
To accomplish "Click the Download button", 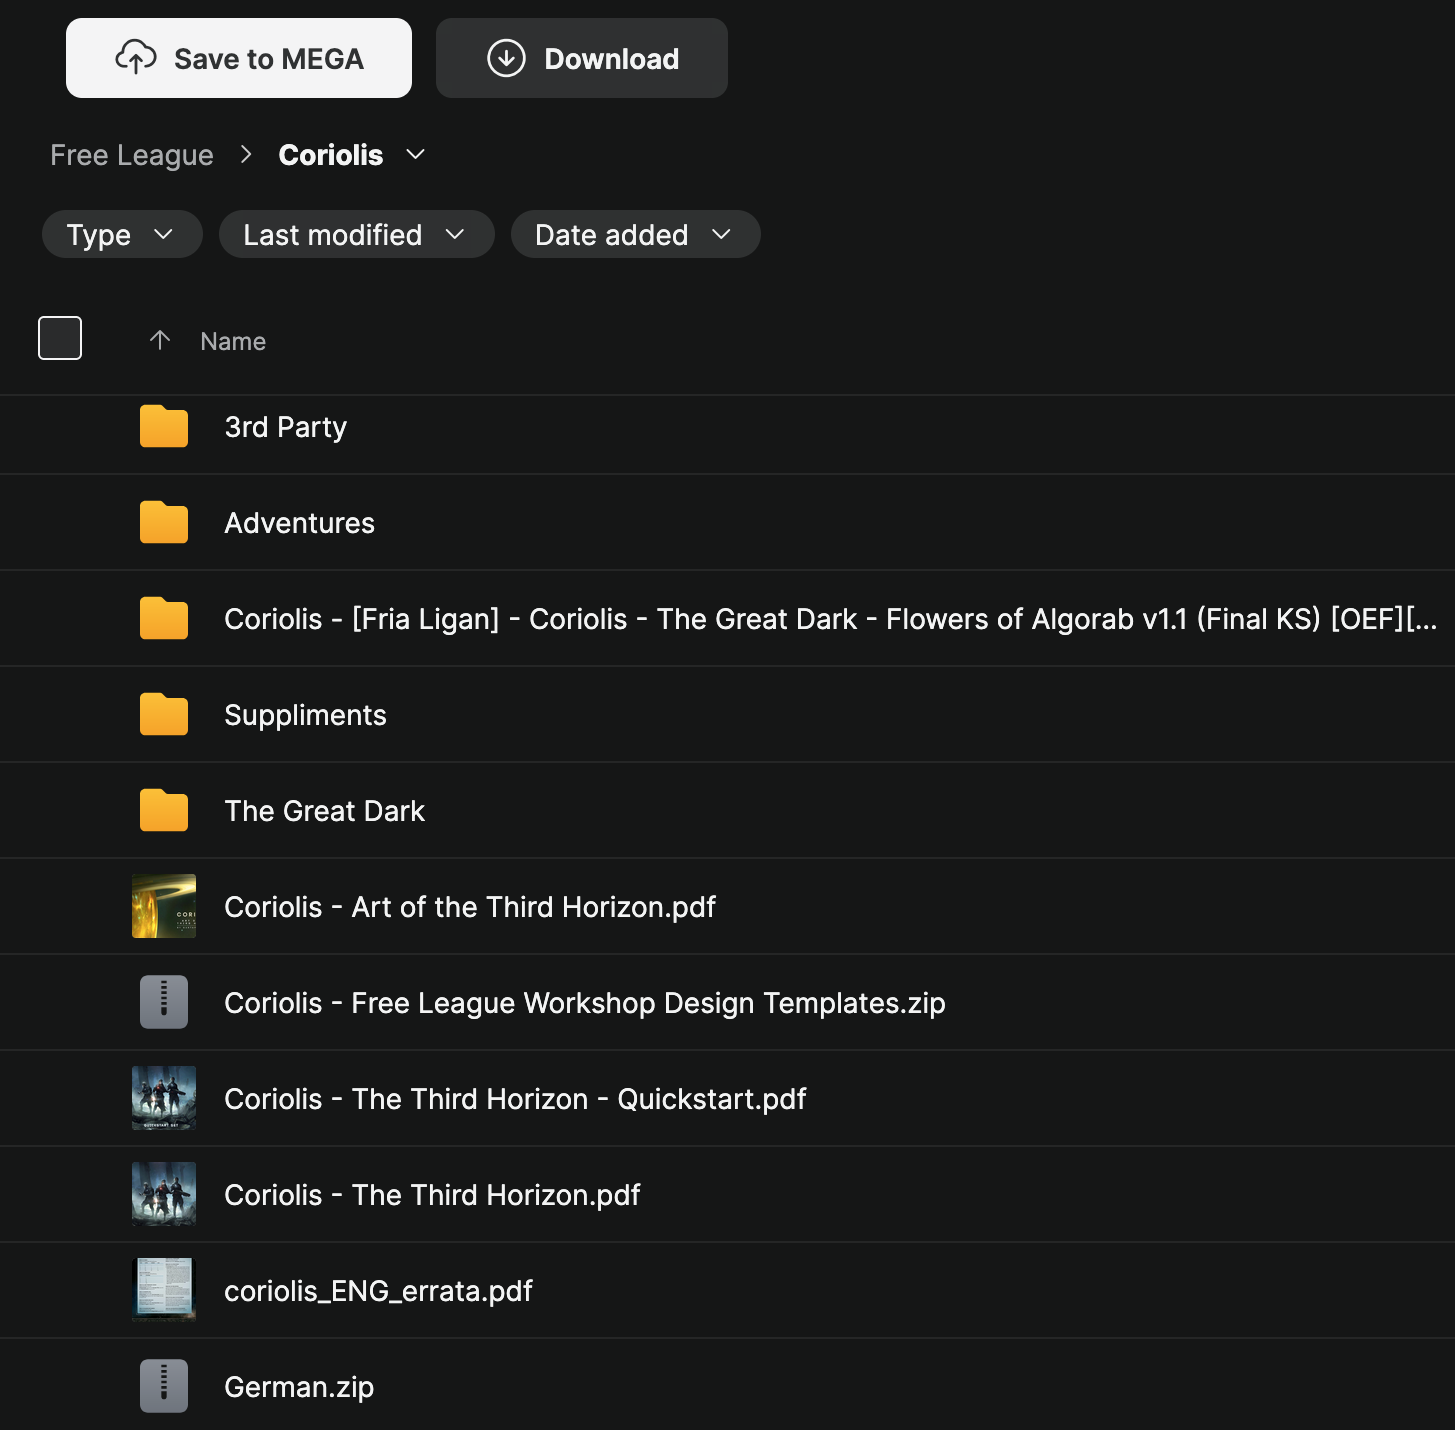I will (x=582, y=58).
